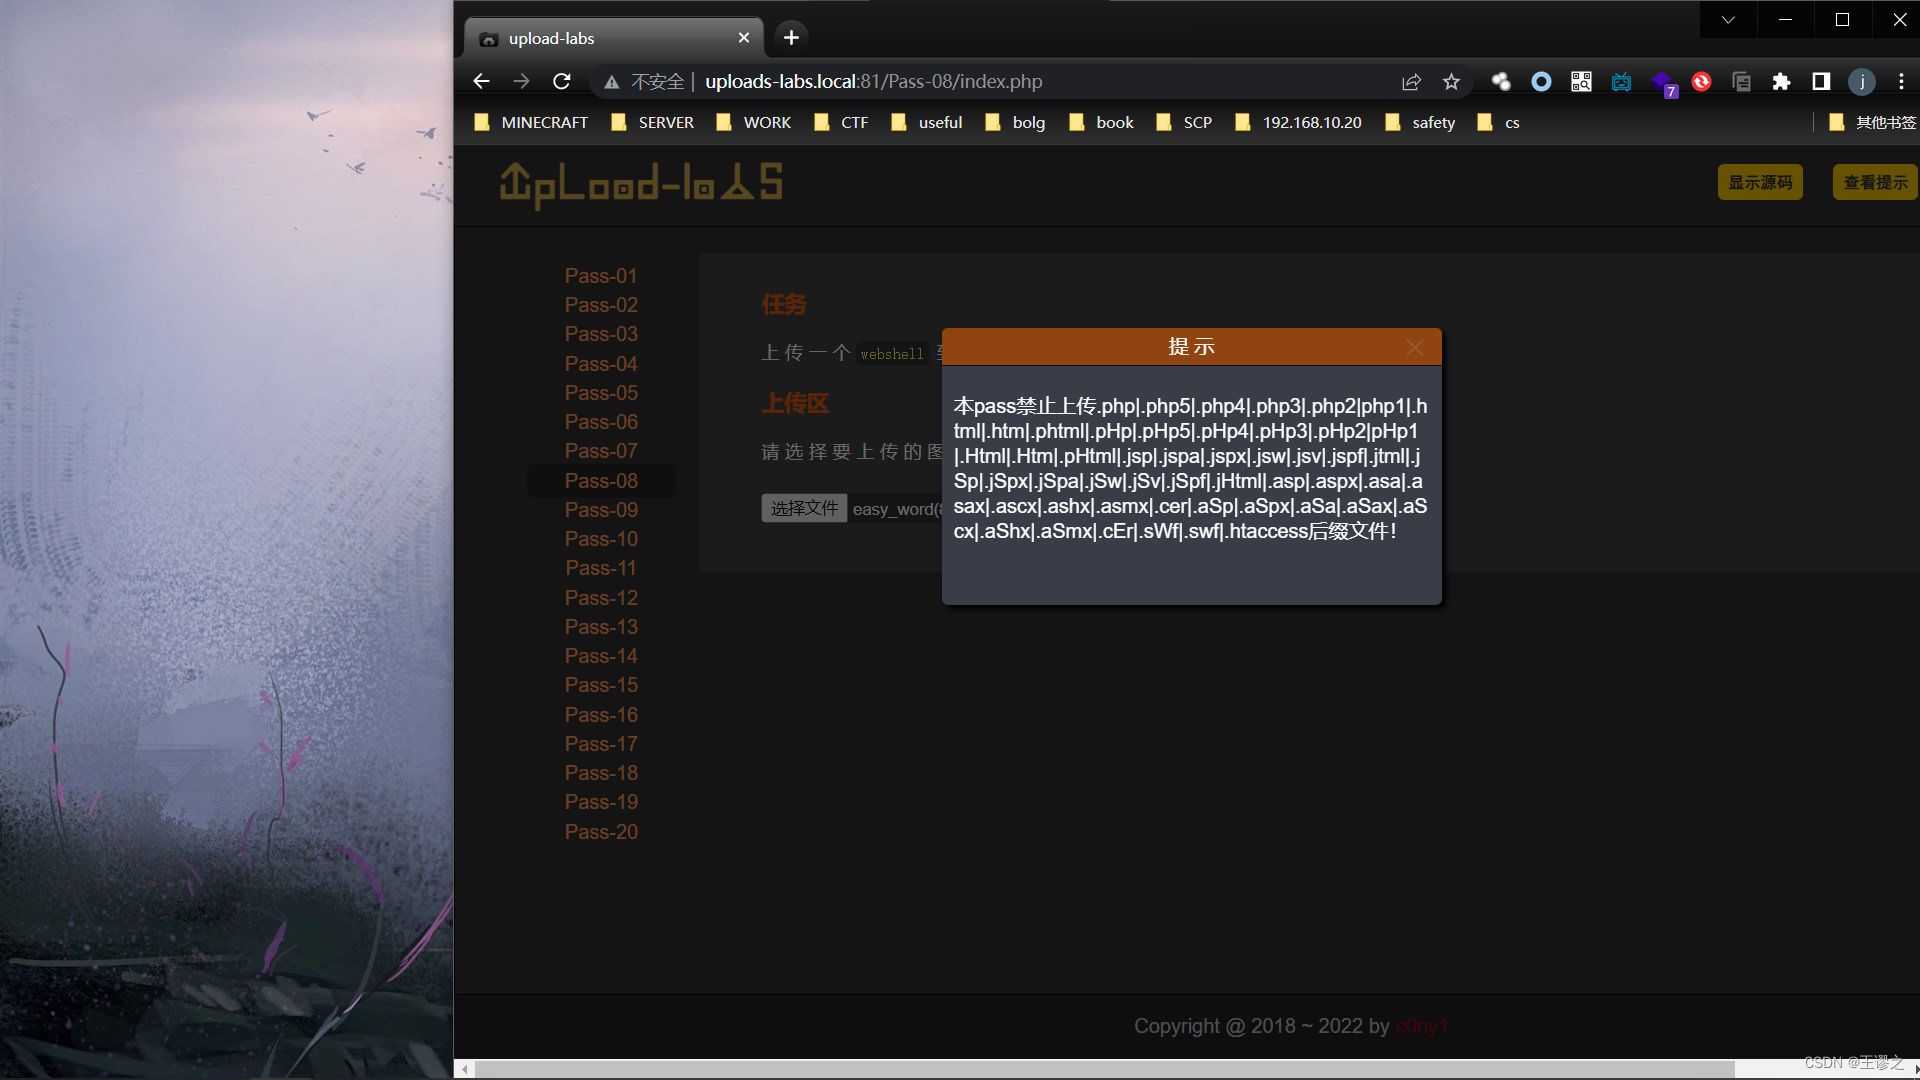The width and height of the screenshot is (1920, 1080).
Task: Go to Pass-20
Action: tap(601, 832)
